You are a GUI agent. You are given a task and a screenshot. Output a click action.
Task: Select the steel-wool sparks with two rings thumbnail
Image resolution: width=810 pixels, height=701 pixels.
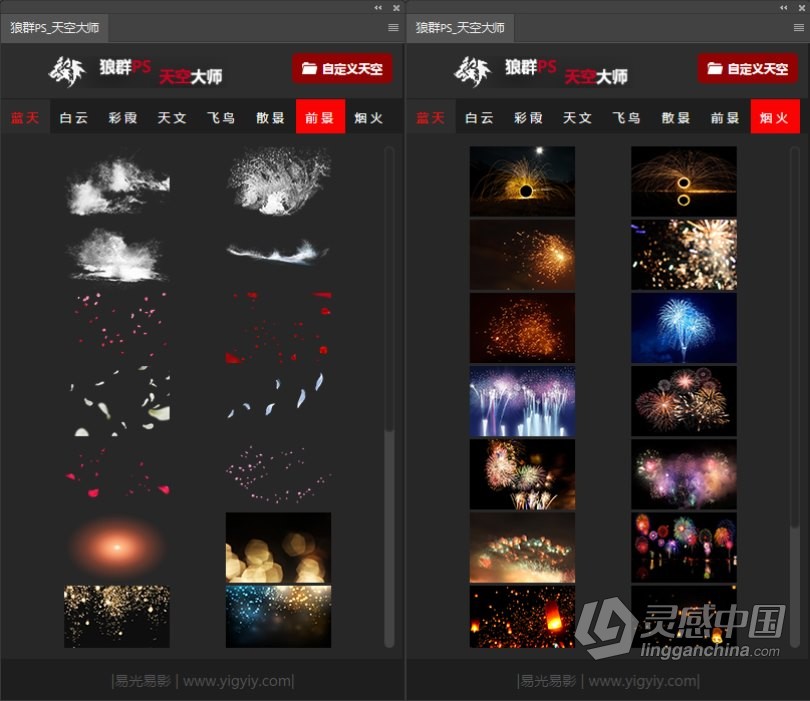684,182
